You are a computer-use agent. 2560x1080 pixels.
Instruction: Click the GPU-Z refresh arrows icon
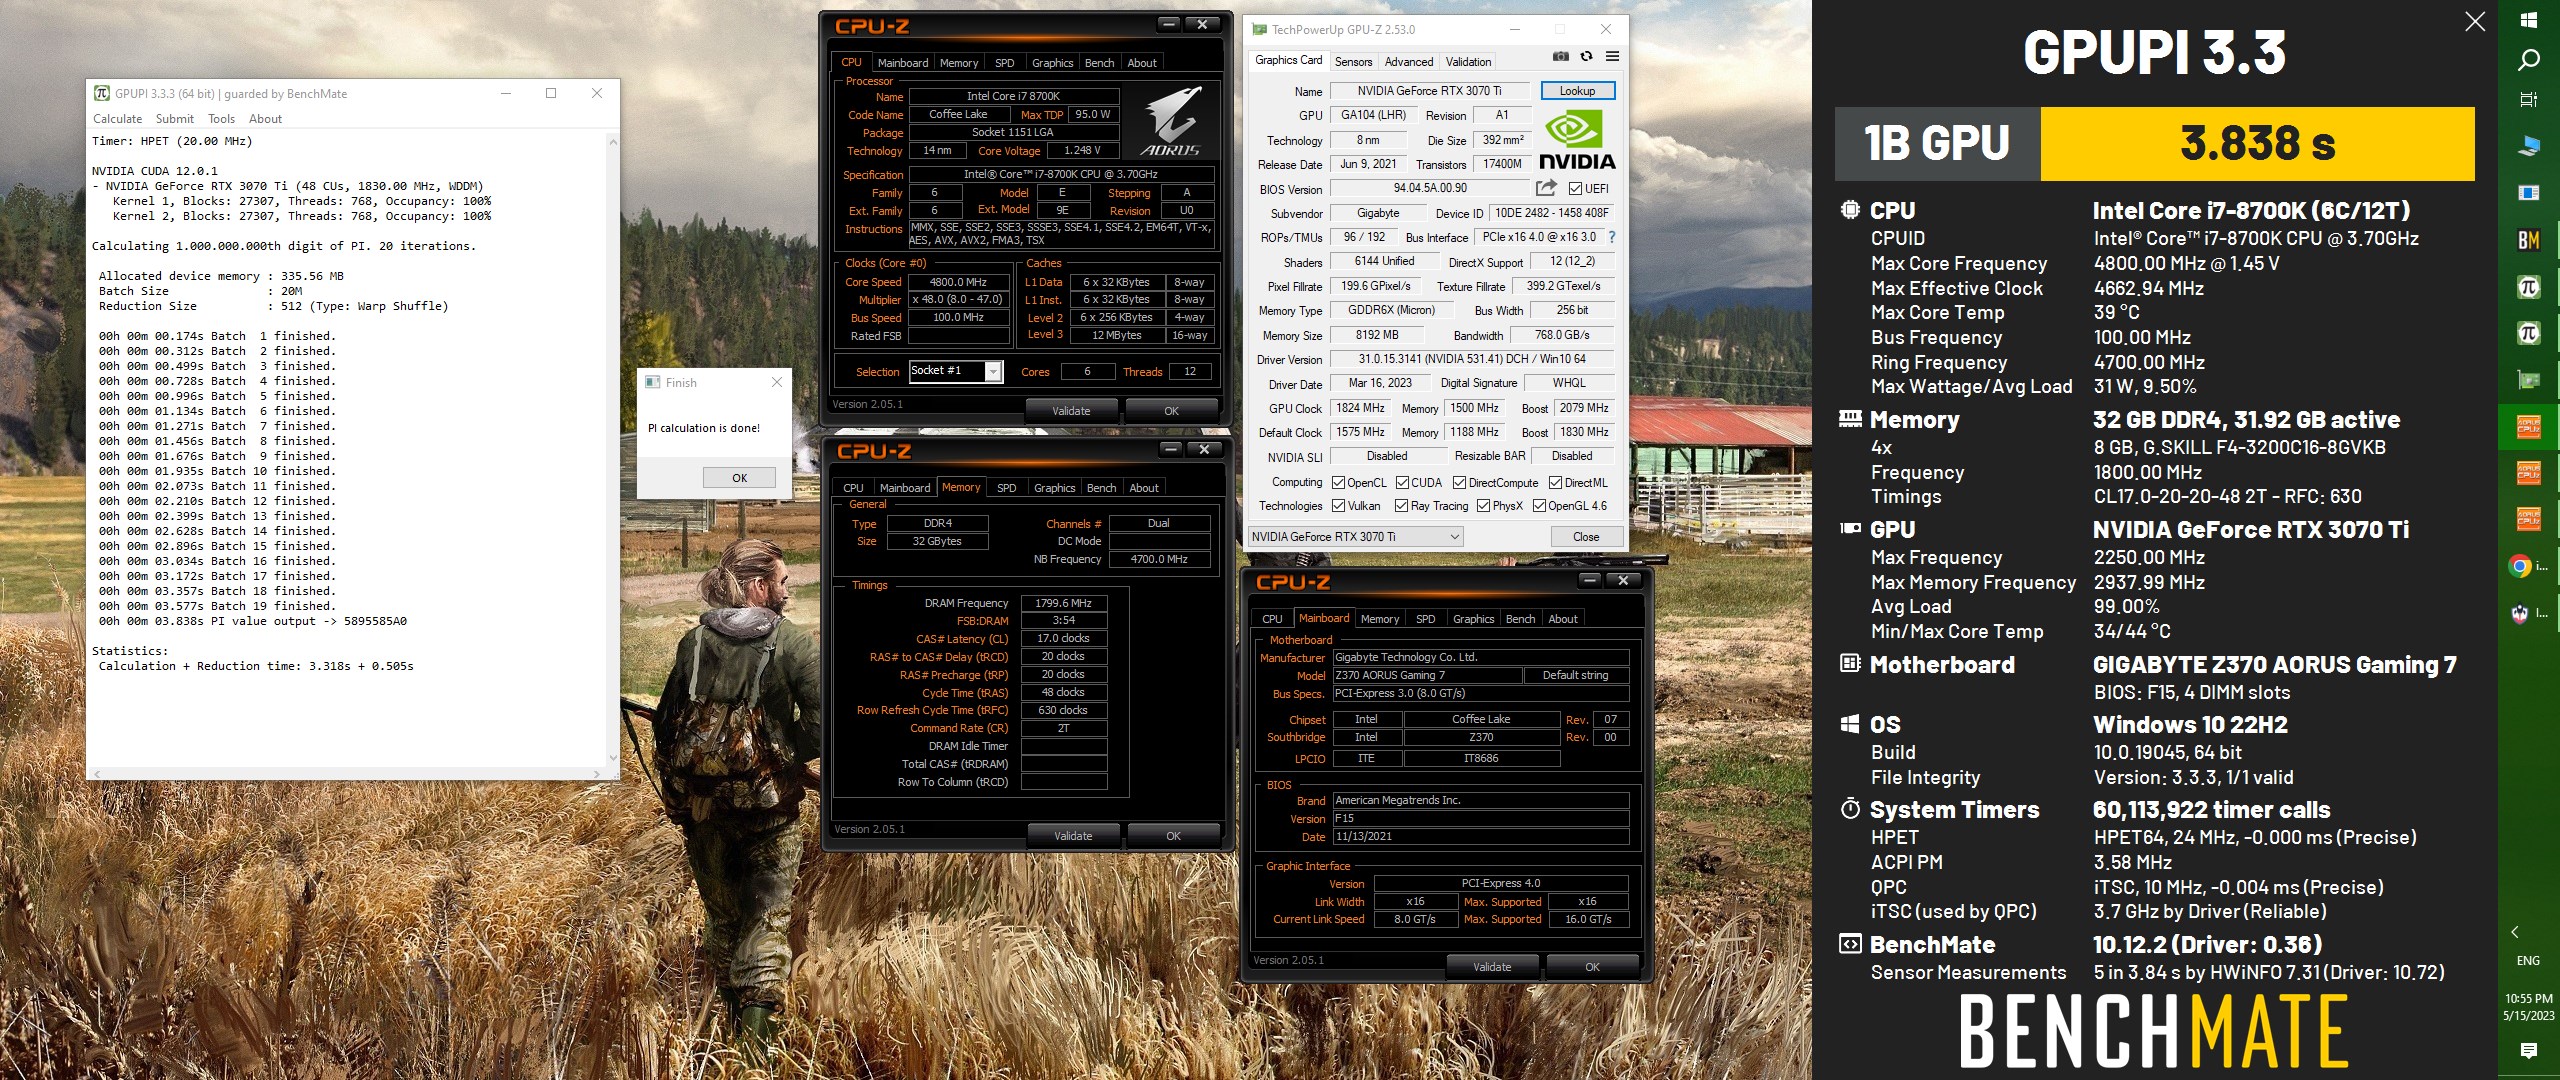[1586, 57]
